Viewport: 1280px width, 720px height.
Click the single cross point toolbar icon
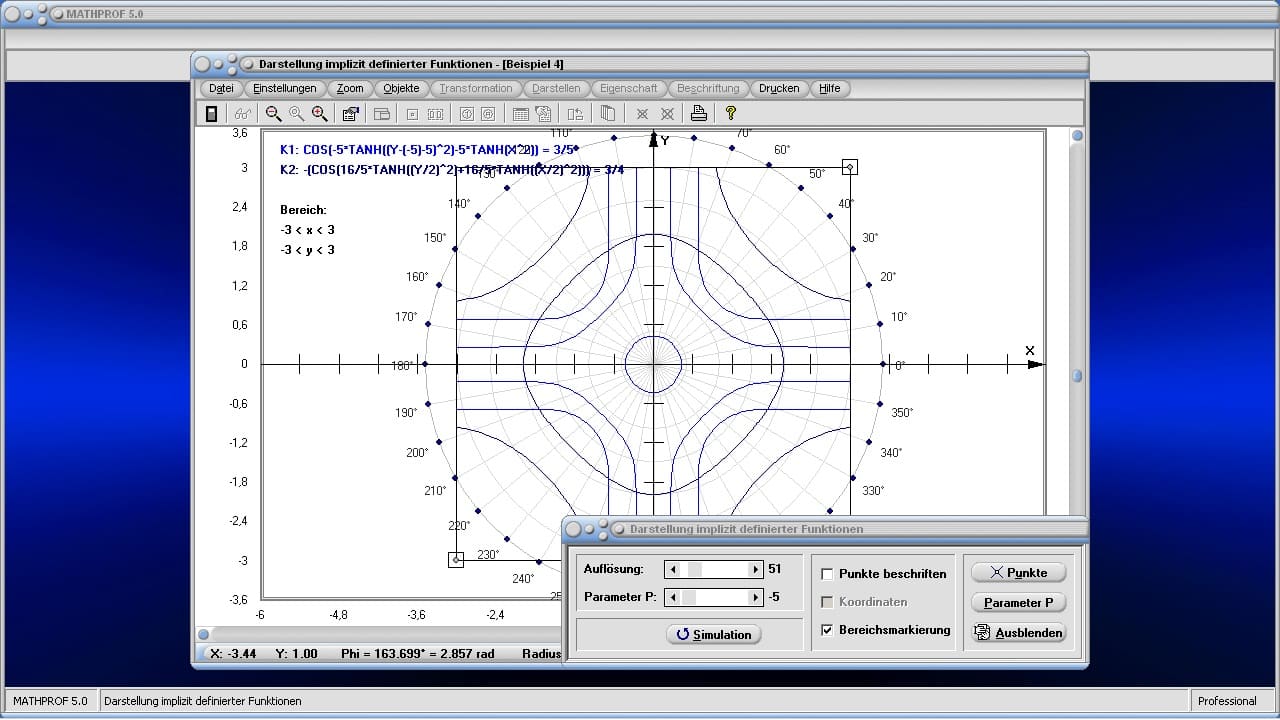pyautogui.click(x=642, y=114)
